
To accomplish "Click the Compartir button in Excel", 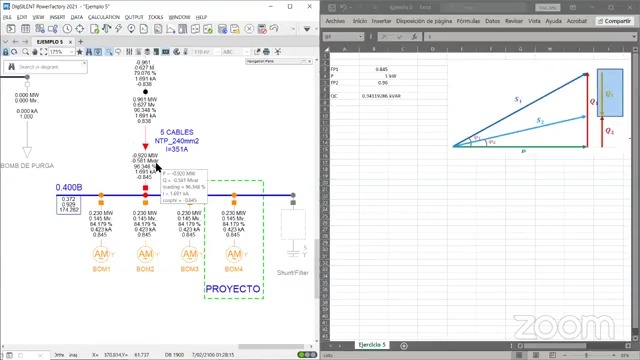I will point(614,21).
